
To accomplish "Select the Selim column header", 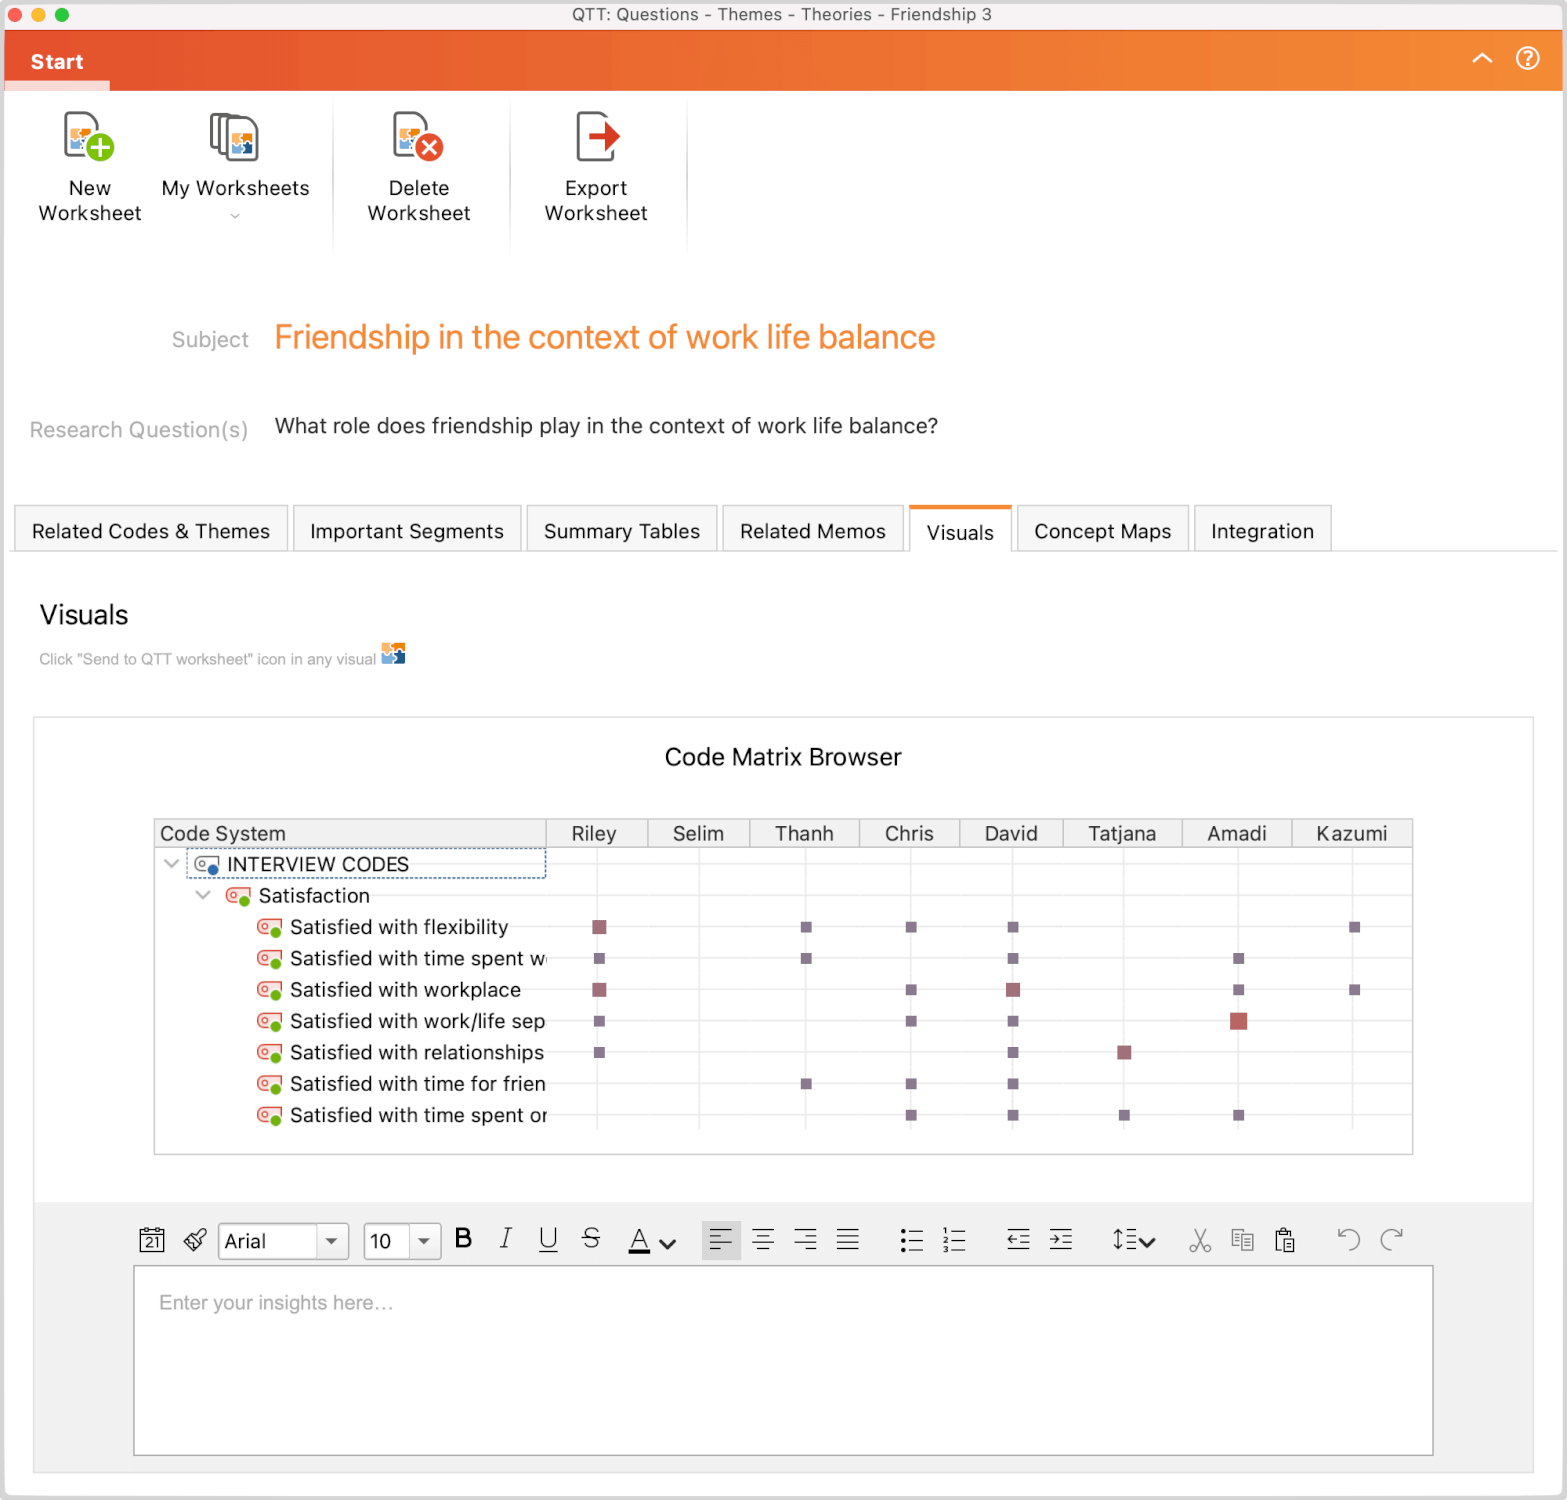I will pyautogui.click(x=699, y=833).
